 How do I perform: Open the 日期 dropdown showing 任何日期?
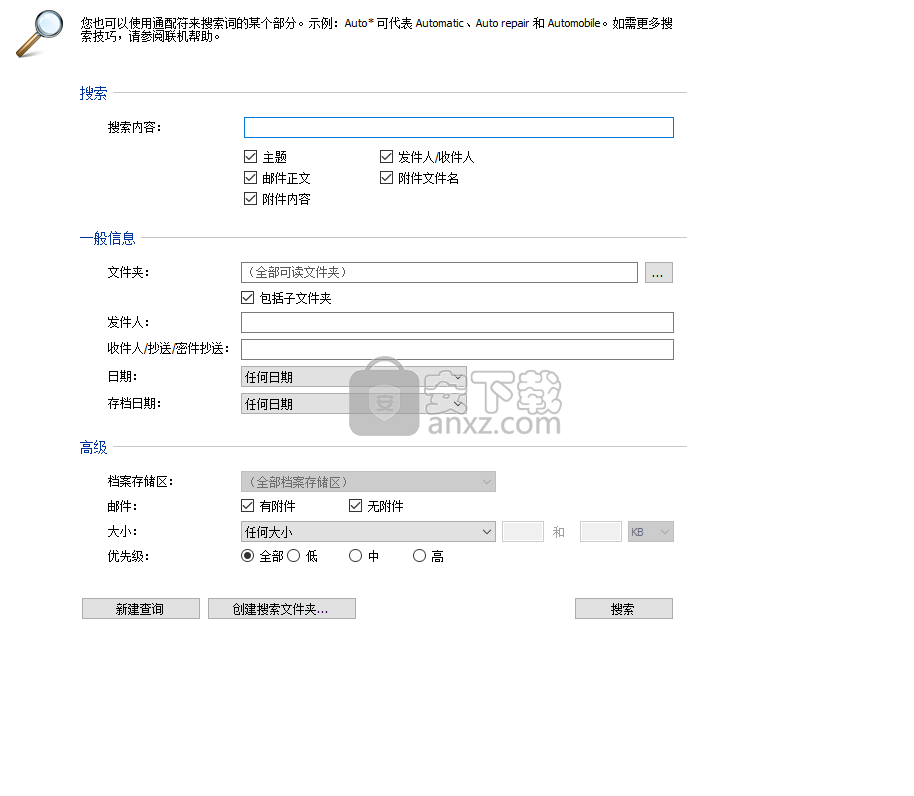point(354,377)
